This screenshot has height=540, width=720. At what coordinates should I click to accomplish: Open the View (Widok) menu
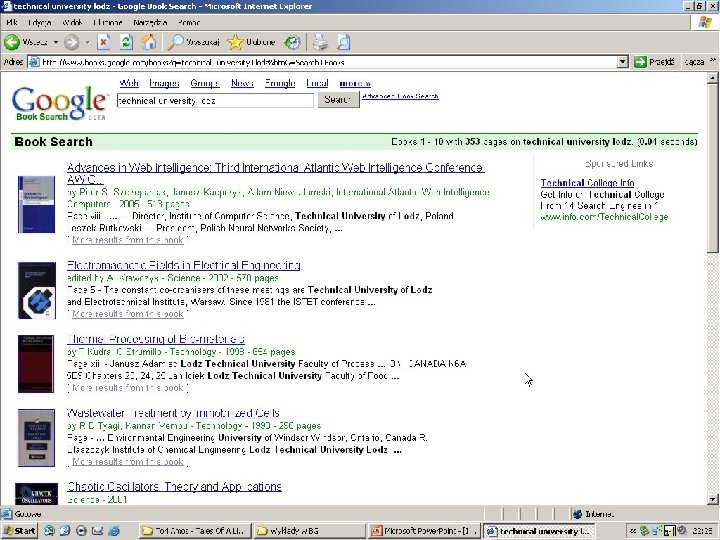tap(72, 22)
